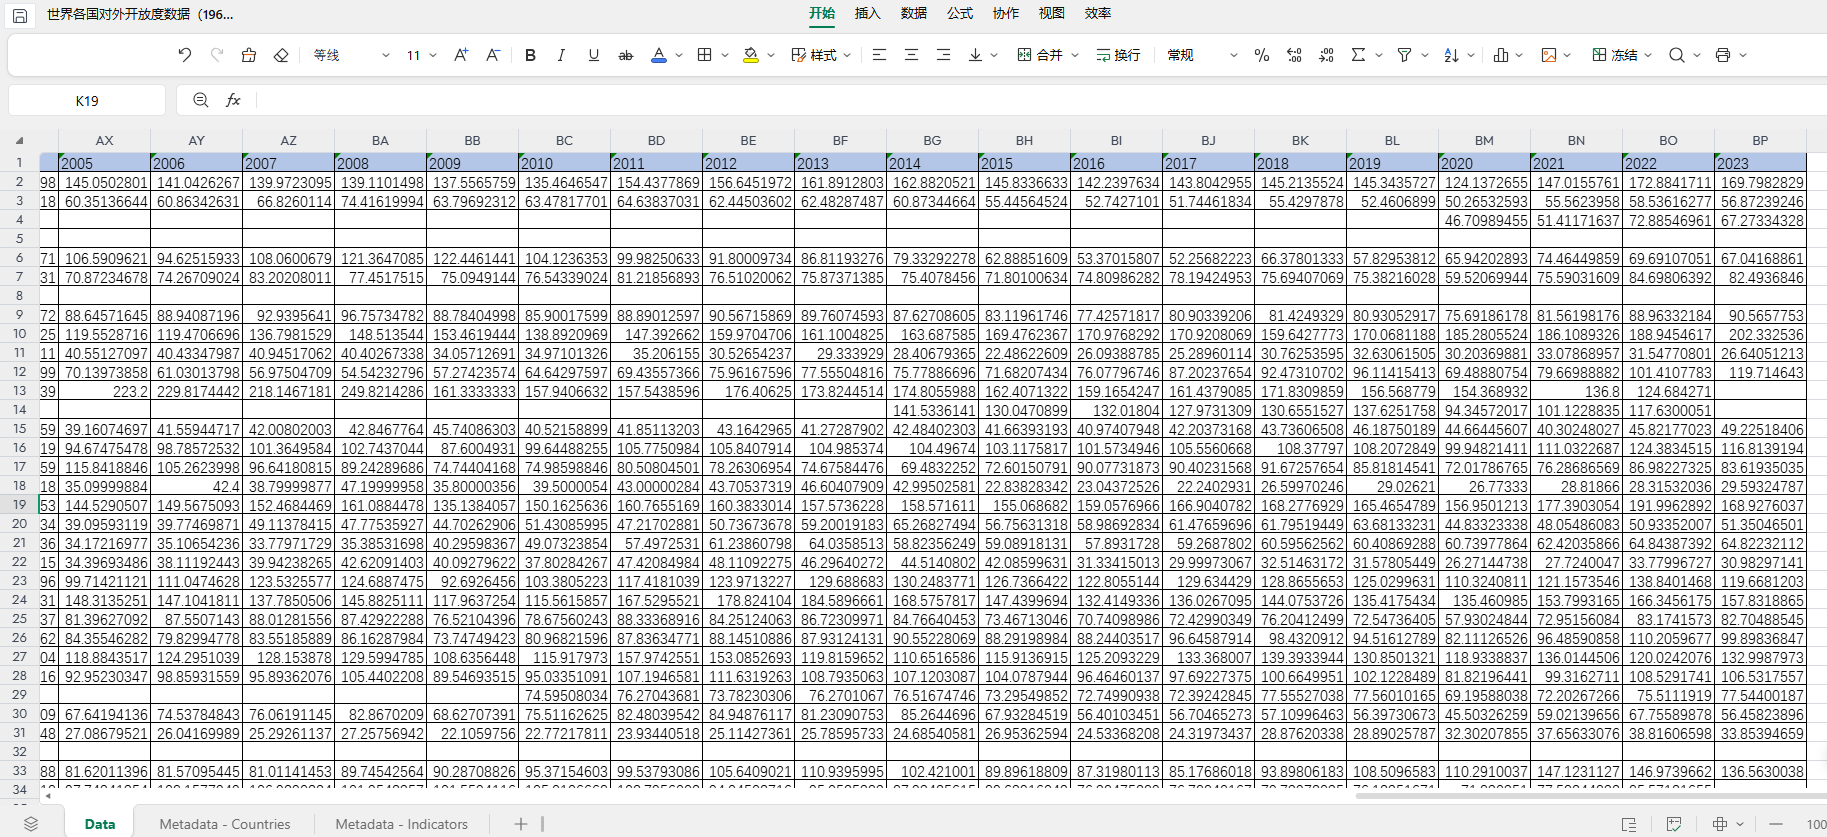The image size is (1827, 837).
Task: Click the 换行 wrap text button
Action: coord(1118,55)
